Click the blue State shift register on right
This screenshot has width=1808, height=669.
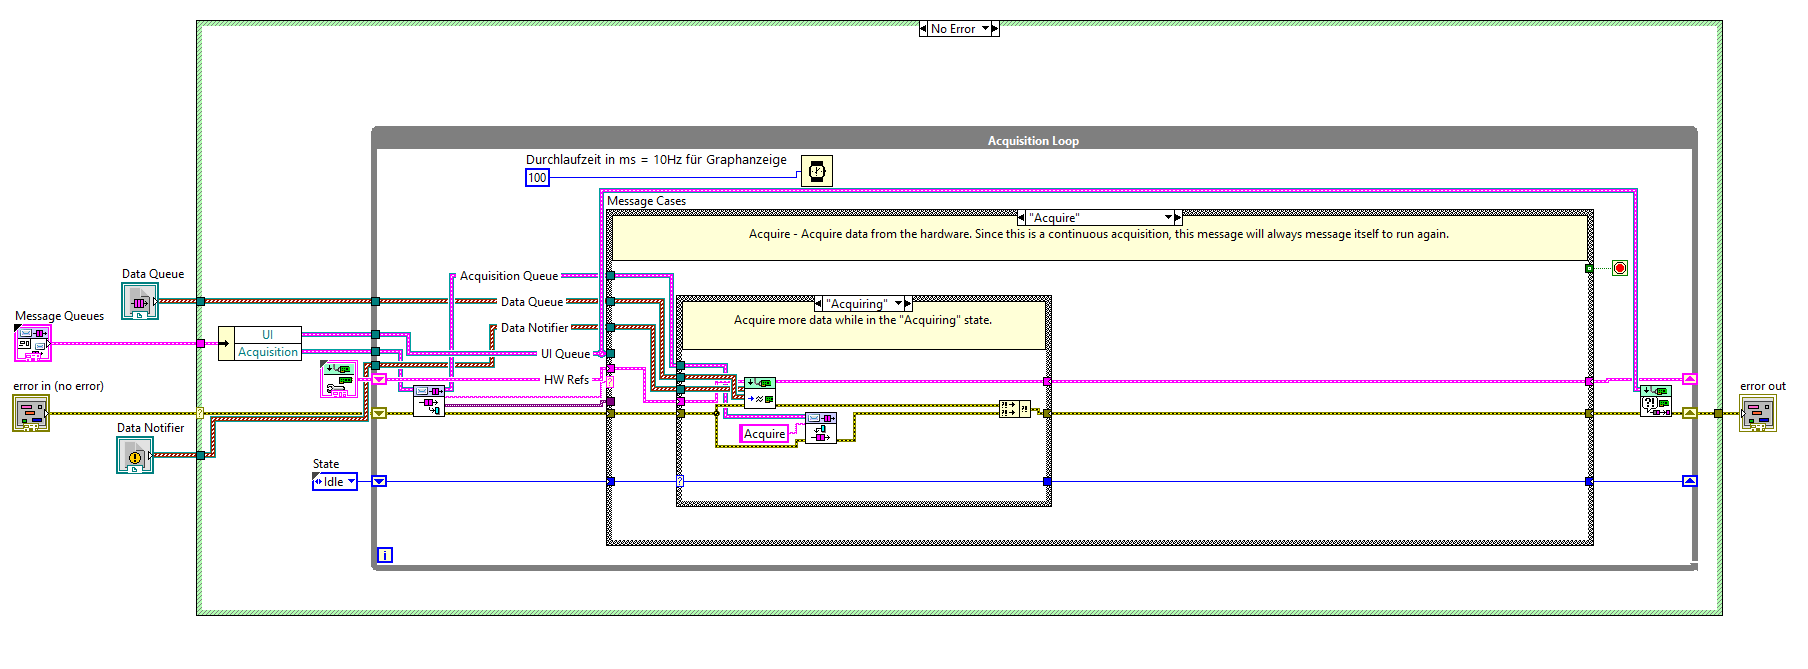pyautogui.click(x=1689, y=481)
